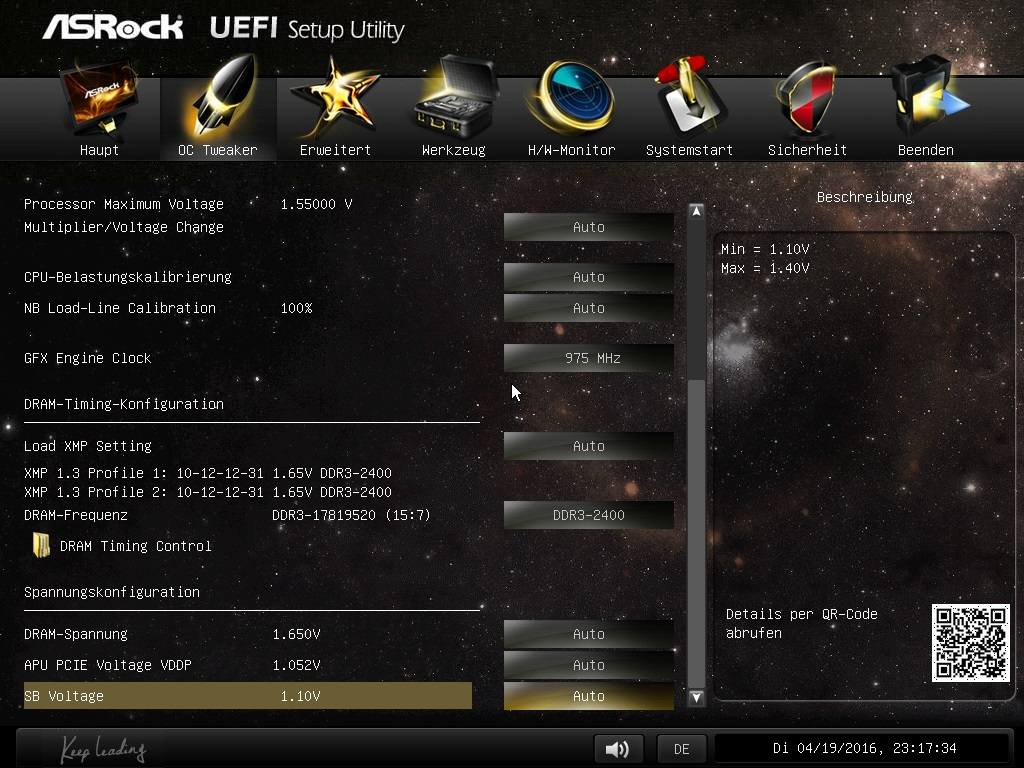Image resolution: width=1024 pixels, height=768 pixels.
Task: Click the XMP 1.3 Profile 2 line
Action: pos(208,492)
